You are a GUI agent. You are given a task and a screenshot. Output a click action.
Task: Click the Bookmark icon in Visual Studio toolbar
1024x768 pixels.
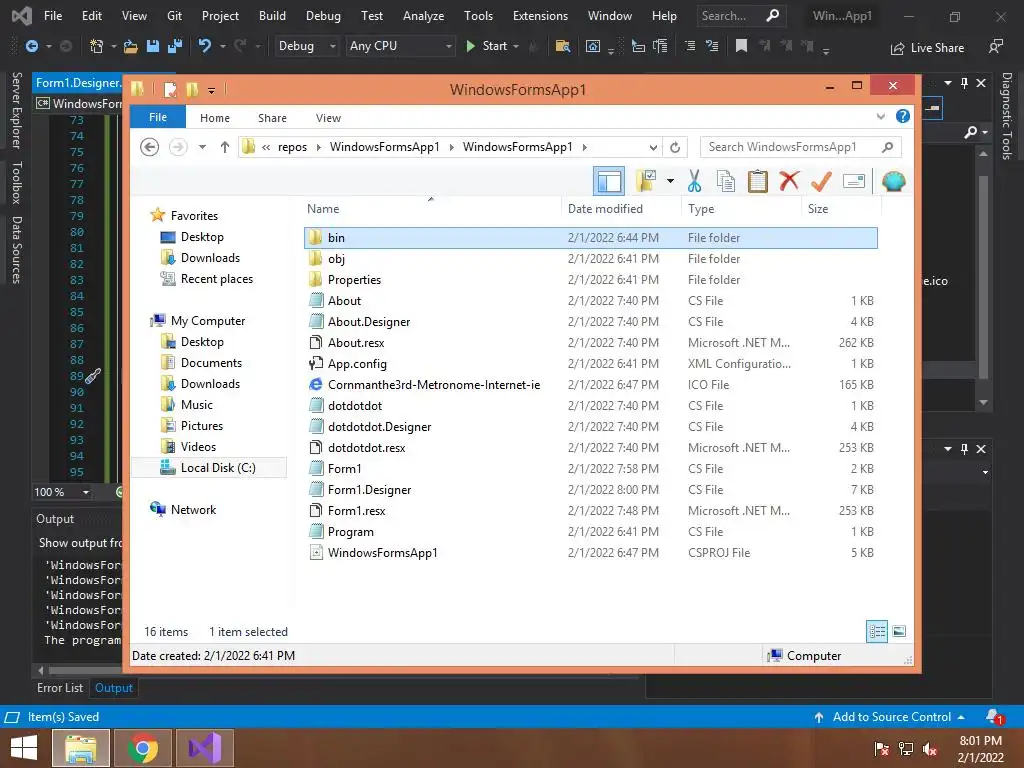click(741, 46)
